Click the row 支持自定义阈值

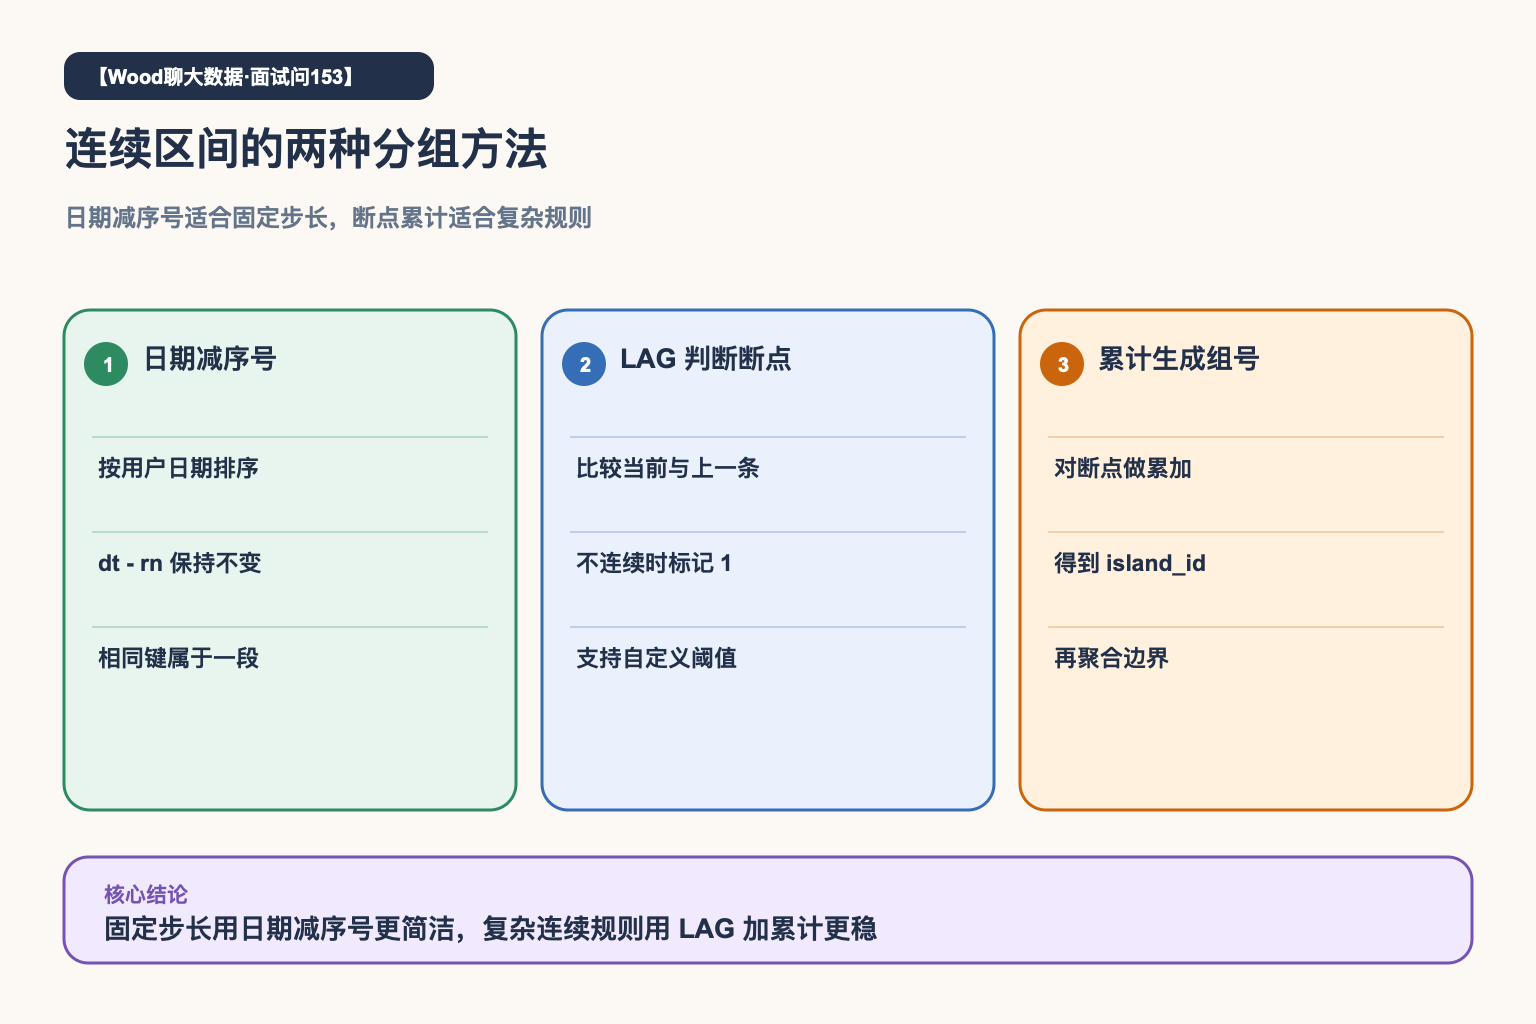coord(657,658)
